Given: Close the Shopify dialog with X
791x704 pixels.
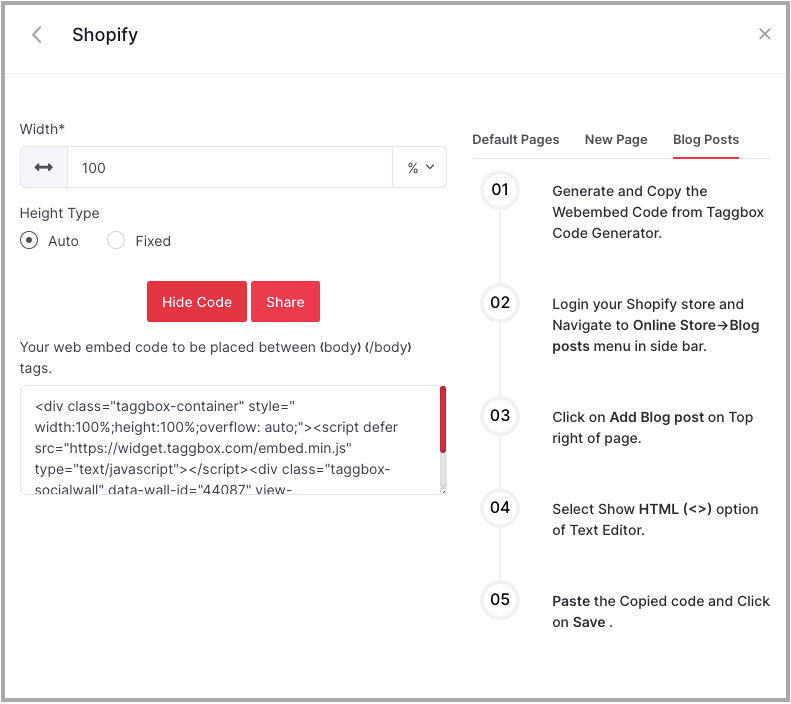Looking at the screenshot, I should pos(764,34).
